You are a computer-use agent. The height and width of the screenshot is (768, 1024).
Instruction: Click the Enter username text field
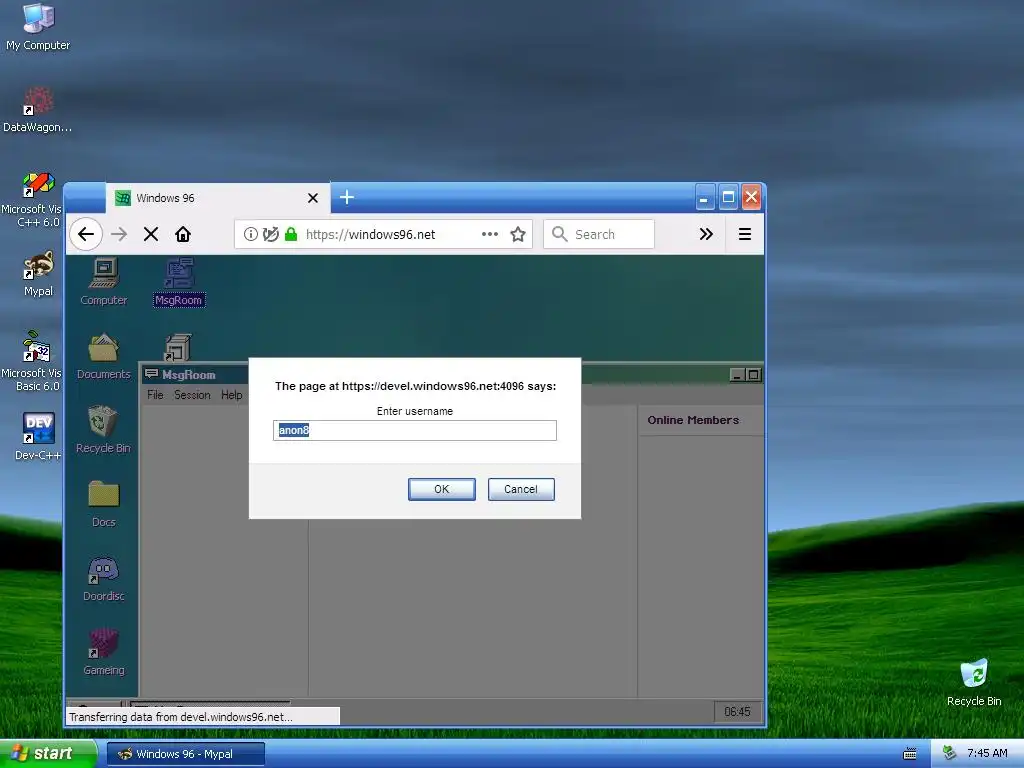pyautogui.click(x=415, y=430)
